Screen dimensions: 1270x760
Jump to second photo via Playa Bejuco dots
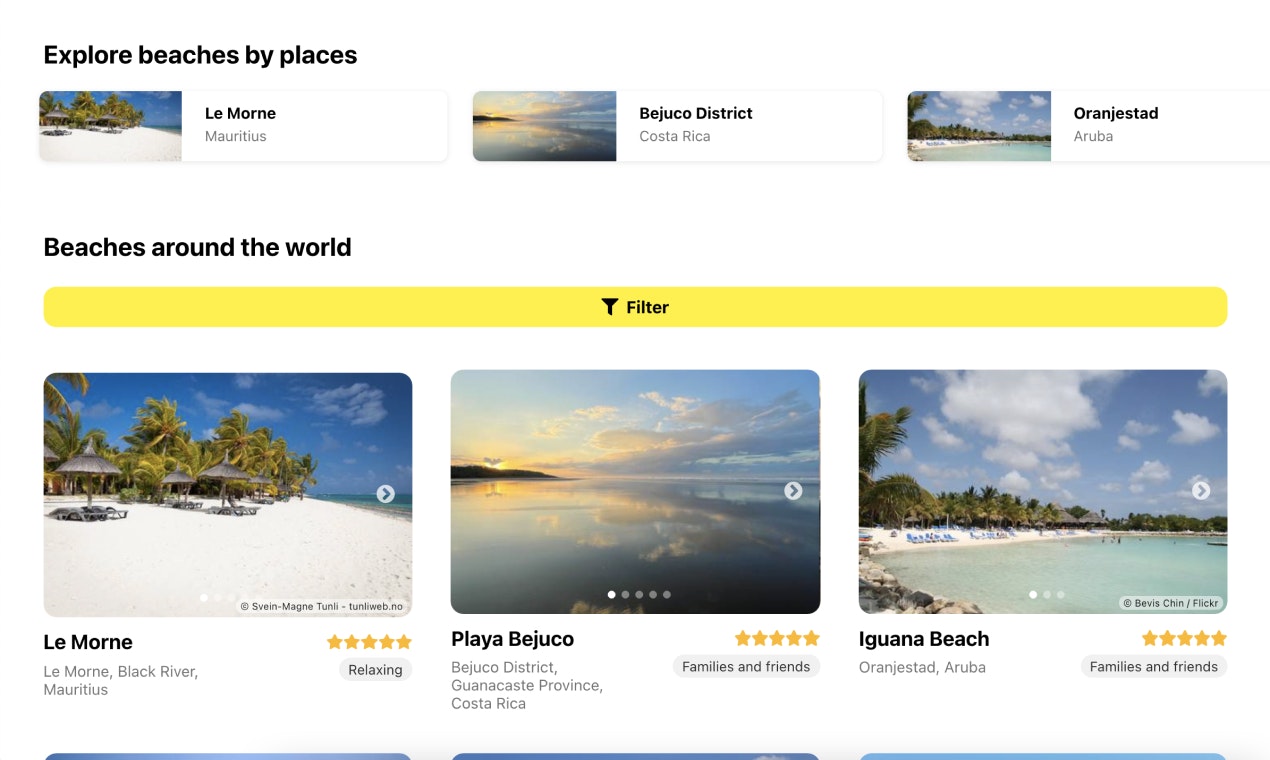click(x=625, y=594)
